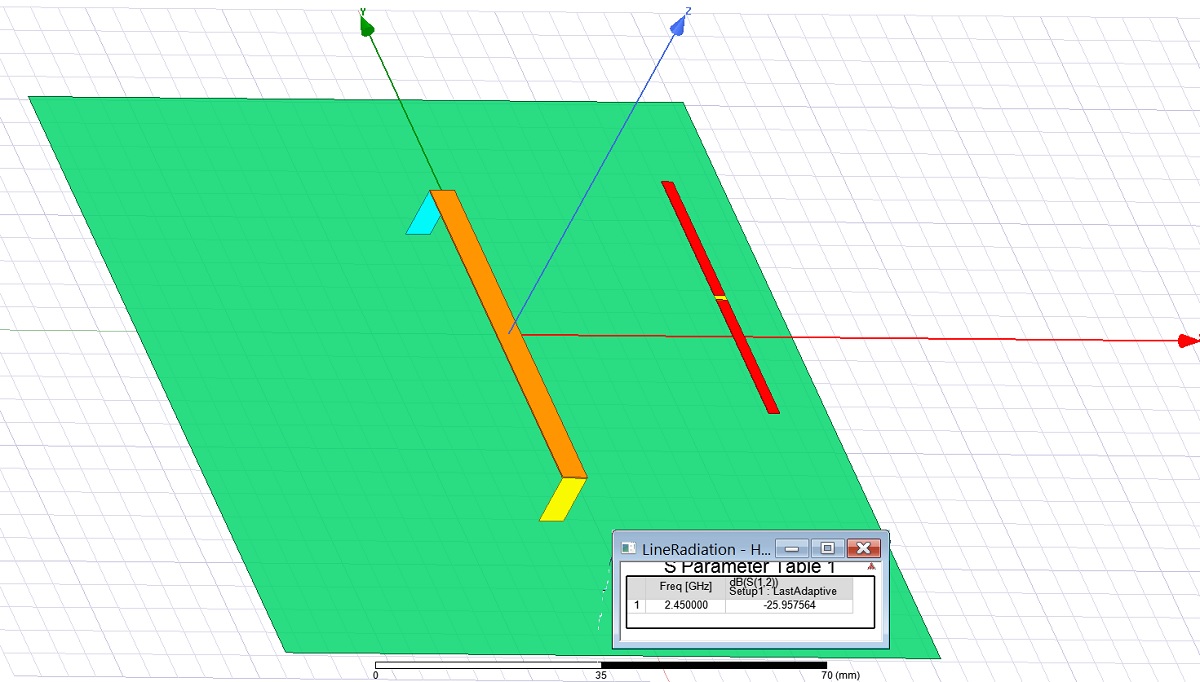The height and width of the screenshot is (682, 1200).
Task: Click the -25.957564 value cell
Action: [789, 605]
